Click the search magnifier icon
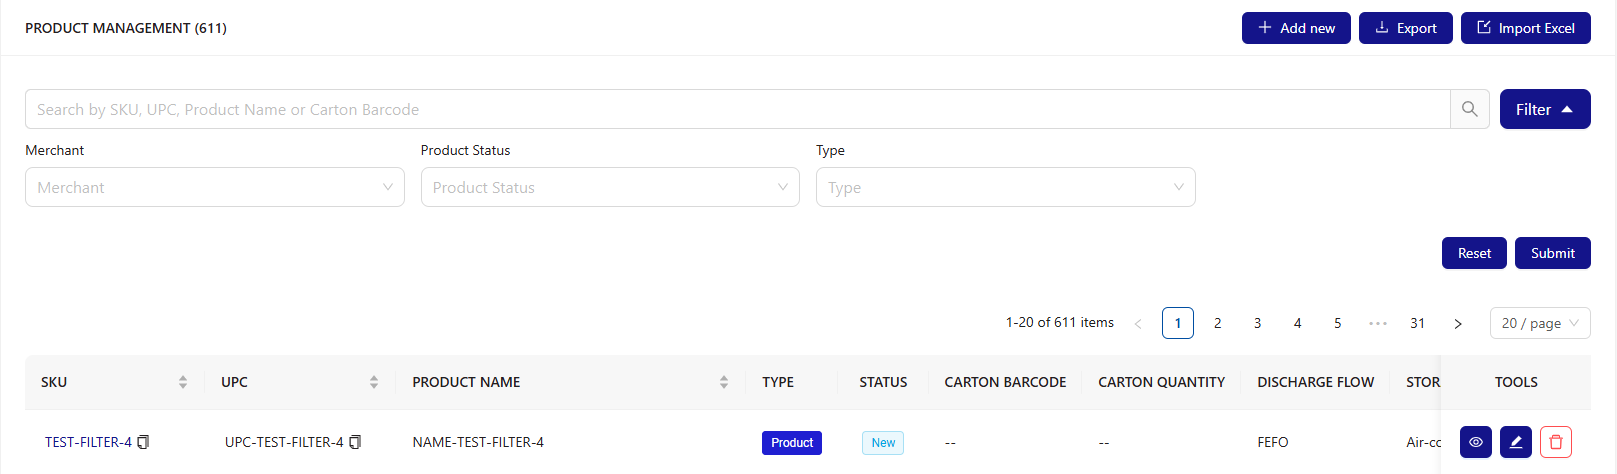The image size is (1617, 474). point(1469,109)
